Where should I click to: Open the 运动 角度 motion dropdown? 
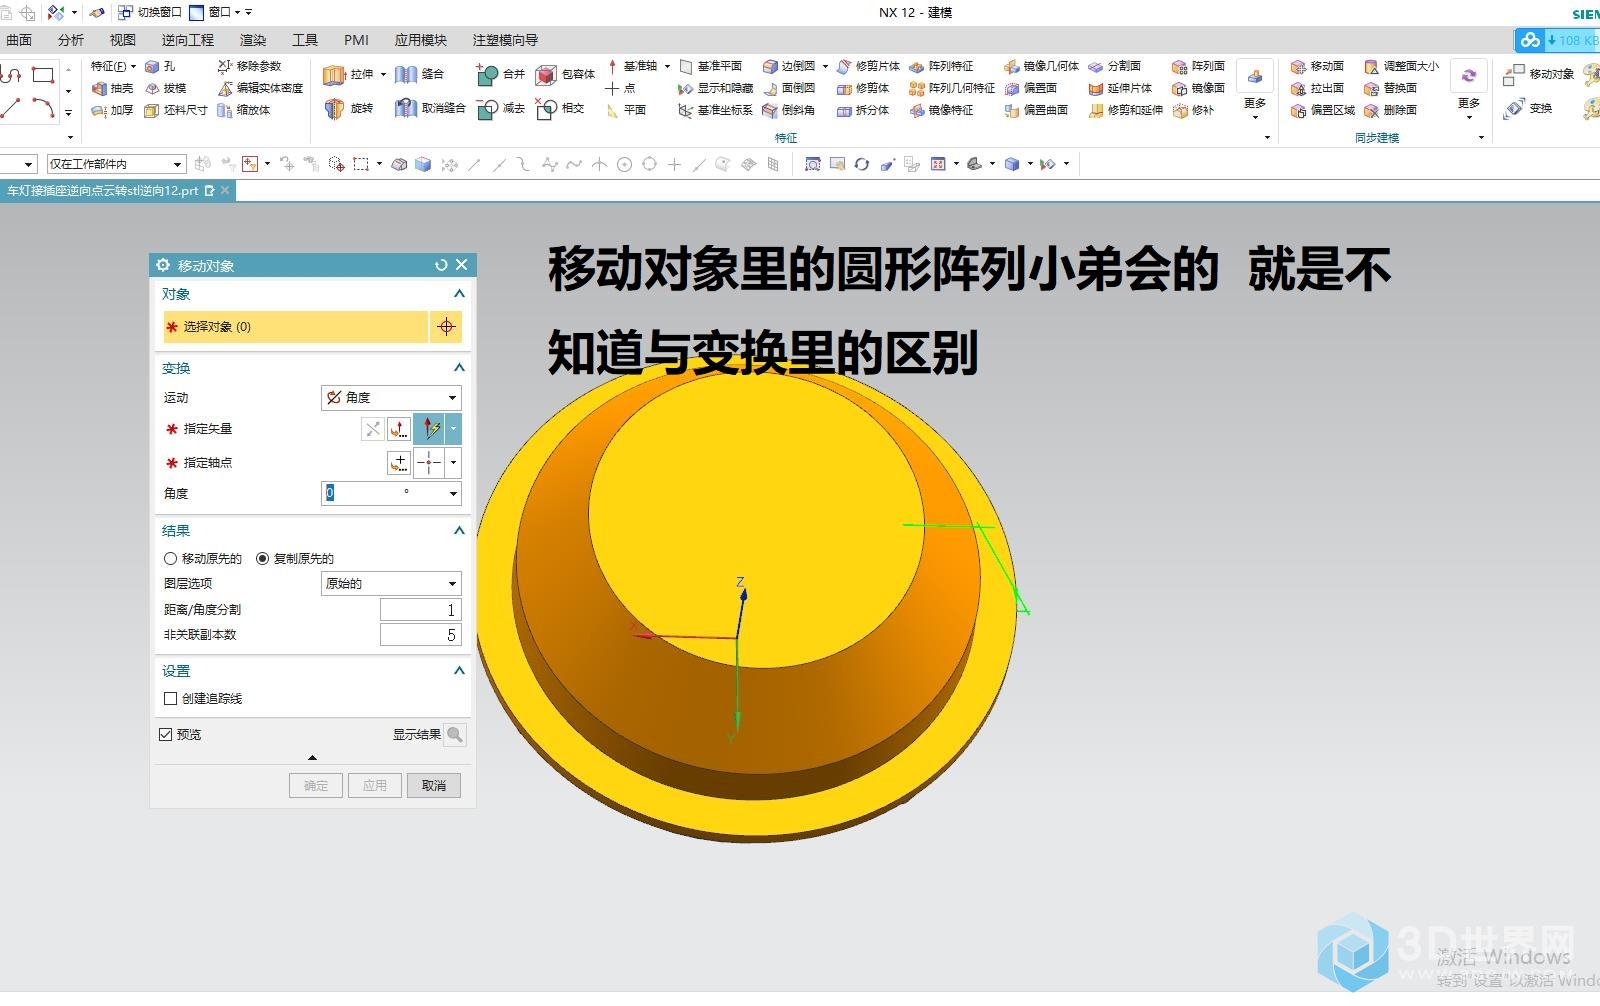click(391, 398)
